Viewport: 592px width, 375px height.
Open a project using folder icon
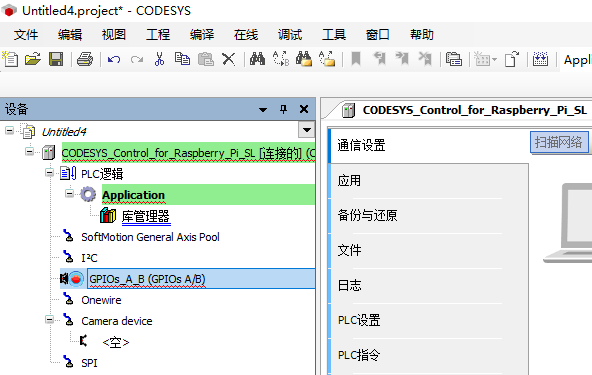pos(33,59)
